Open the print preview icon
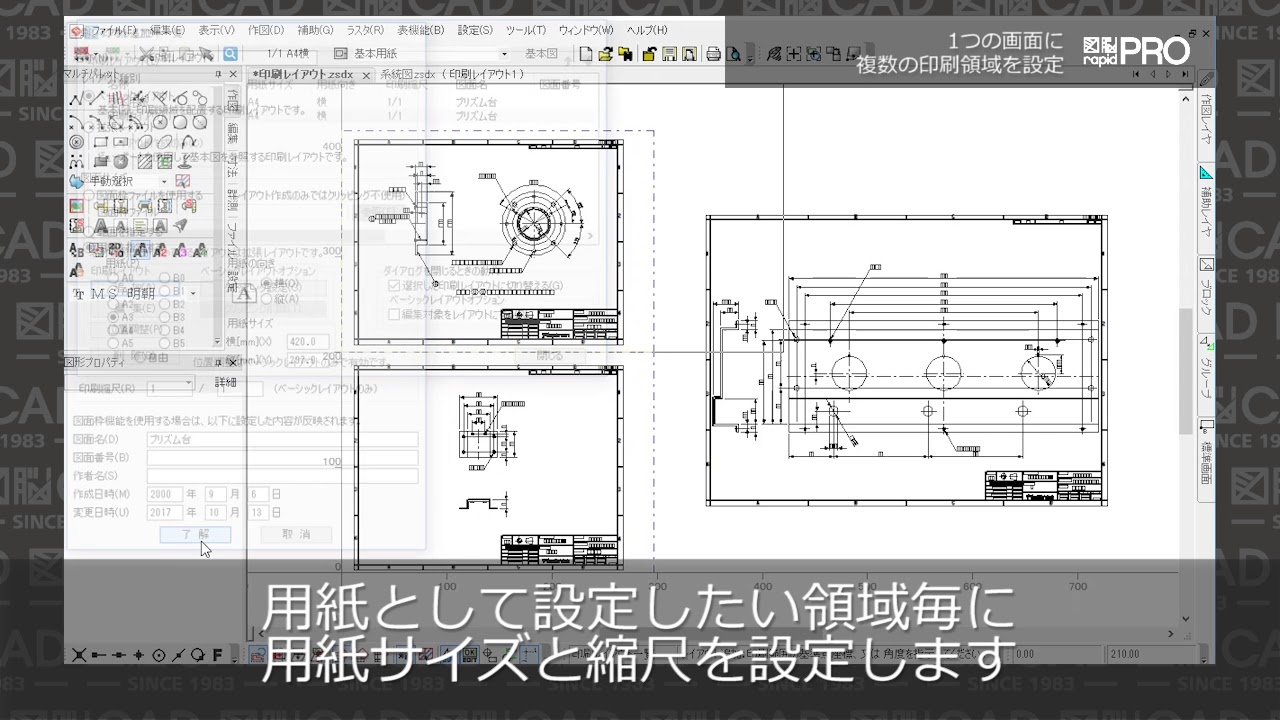The height and width of the screenshot is (720, 1280). (736, 55)
